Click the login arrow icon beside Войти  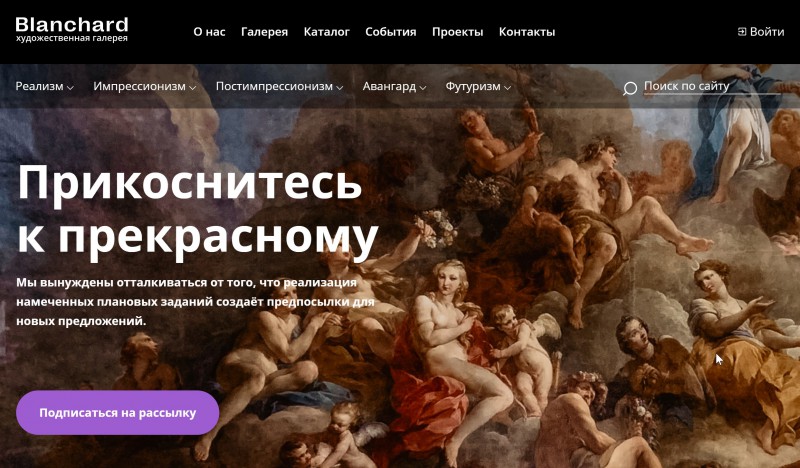[x=742, y=32]
